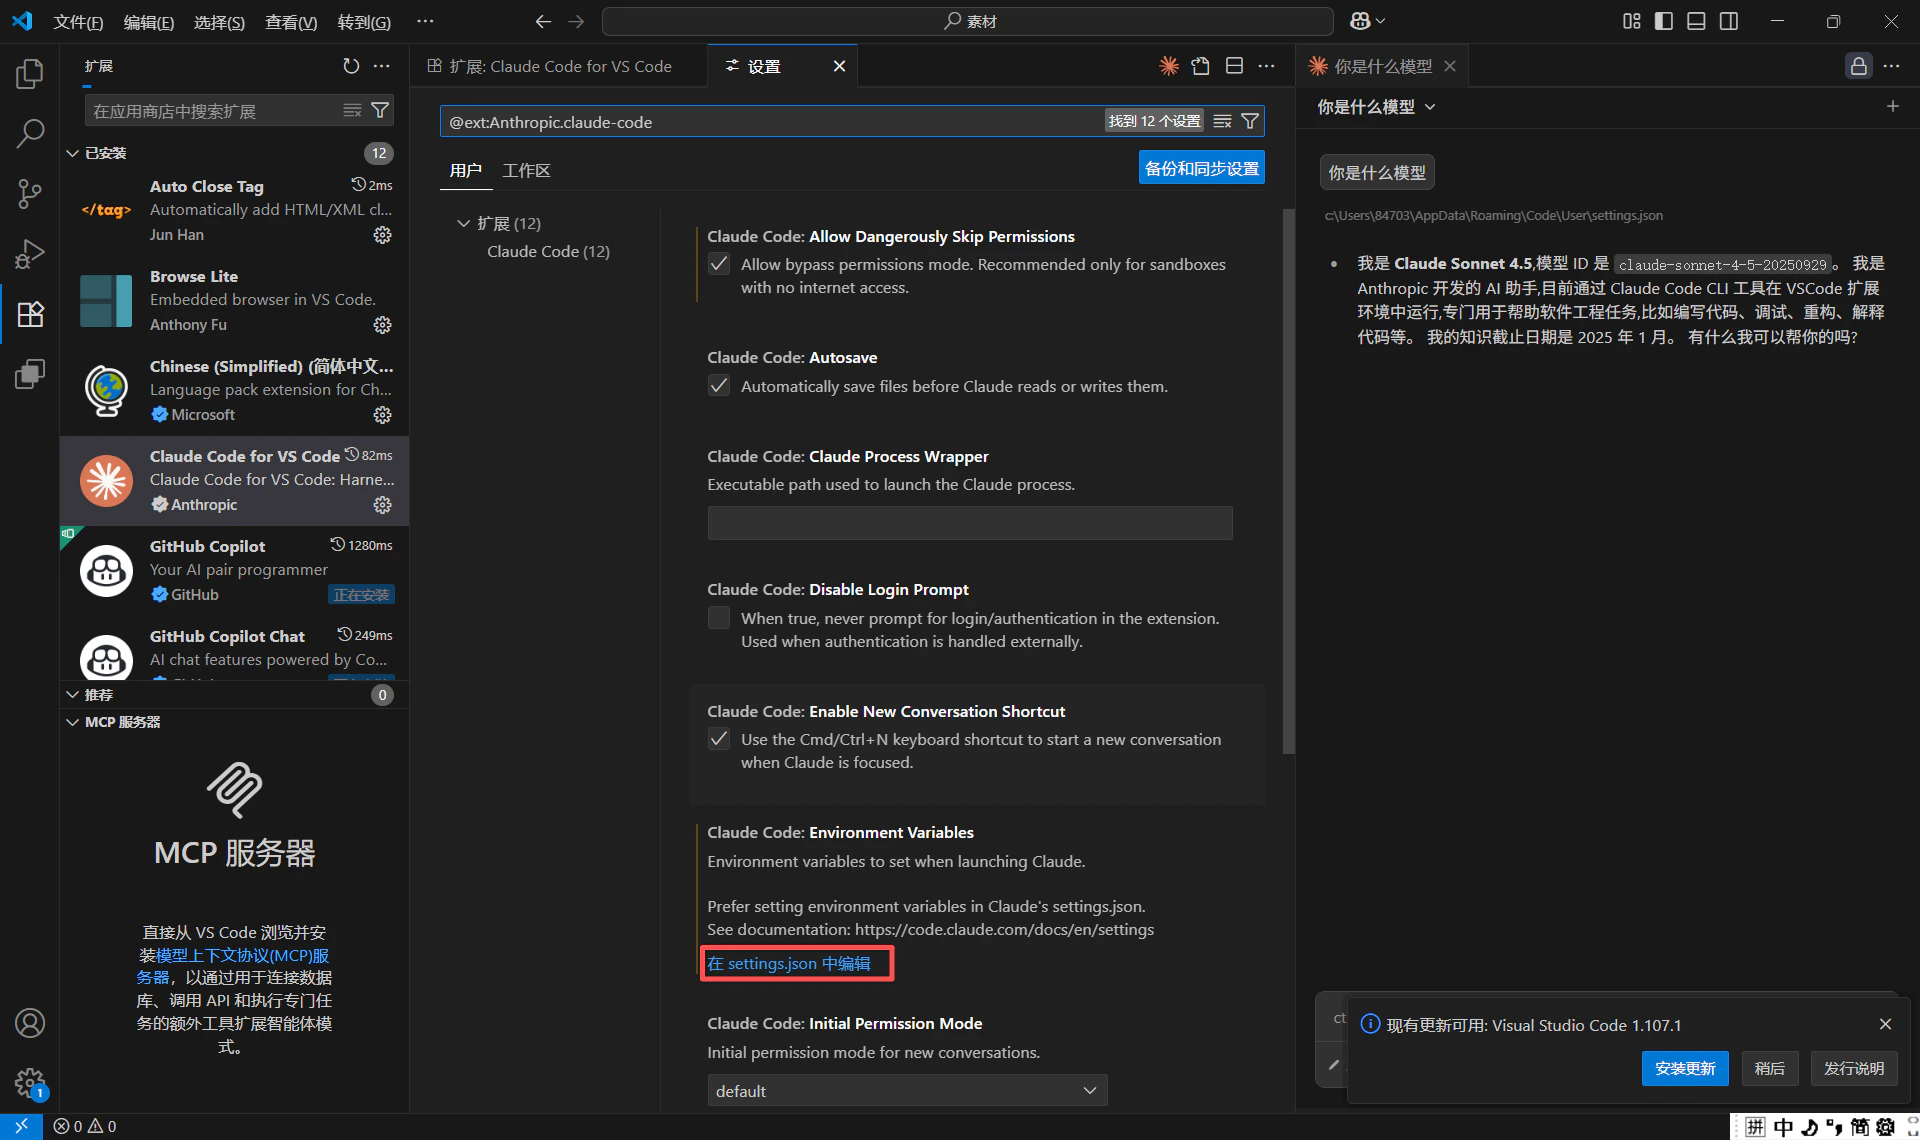This screenshot has height=1140, width=1920.
Task: Open the 文件(F) menu
Action: [77, 21]
